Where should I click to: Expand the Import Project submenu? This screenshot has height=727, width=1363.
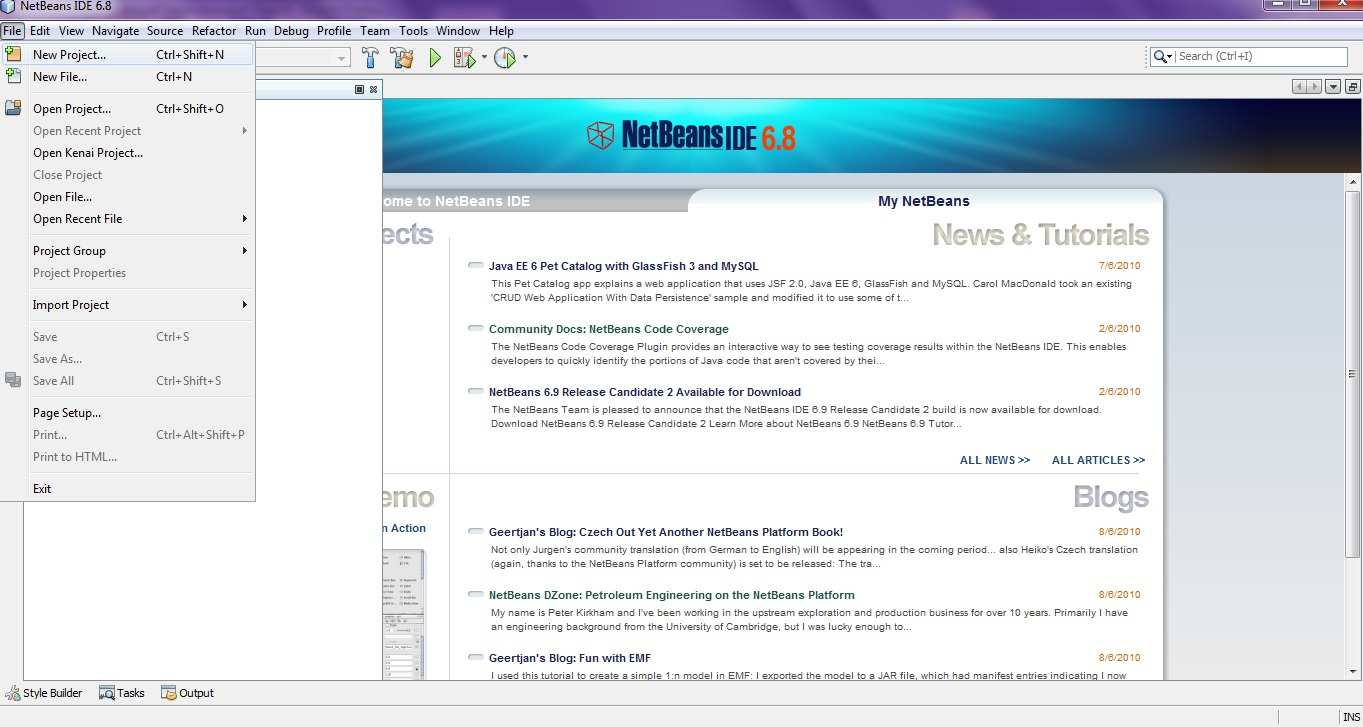pos(244,305)
